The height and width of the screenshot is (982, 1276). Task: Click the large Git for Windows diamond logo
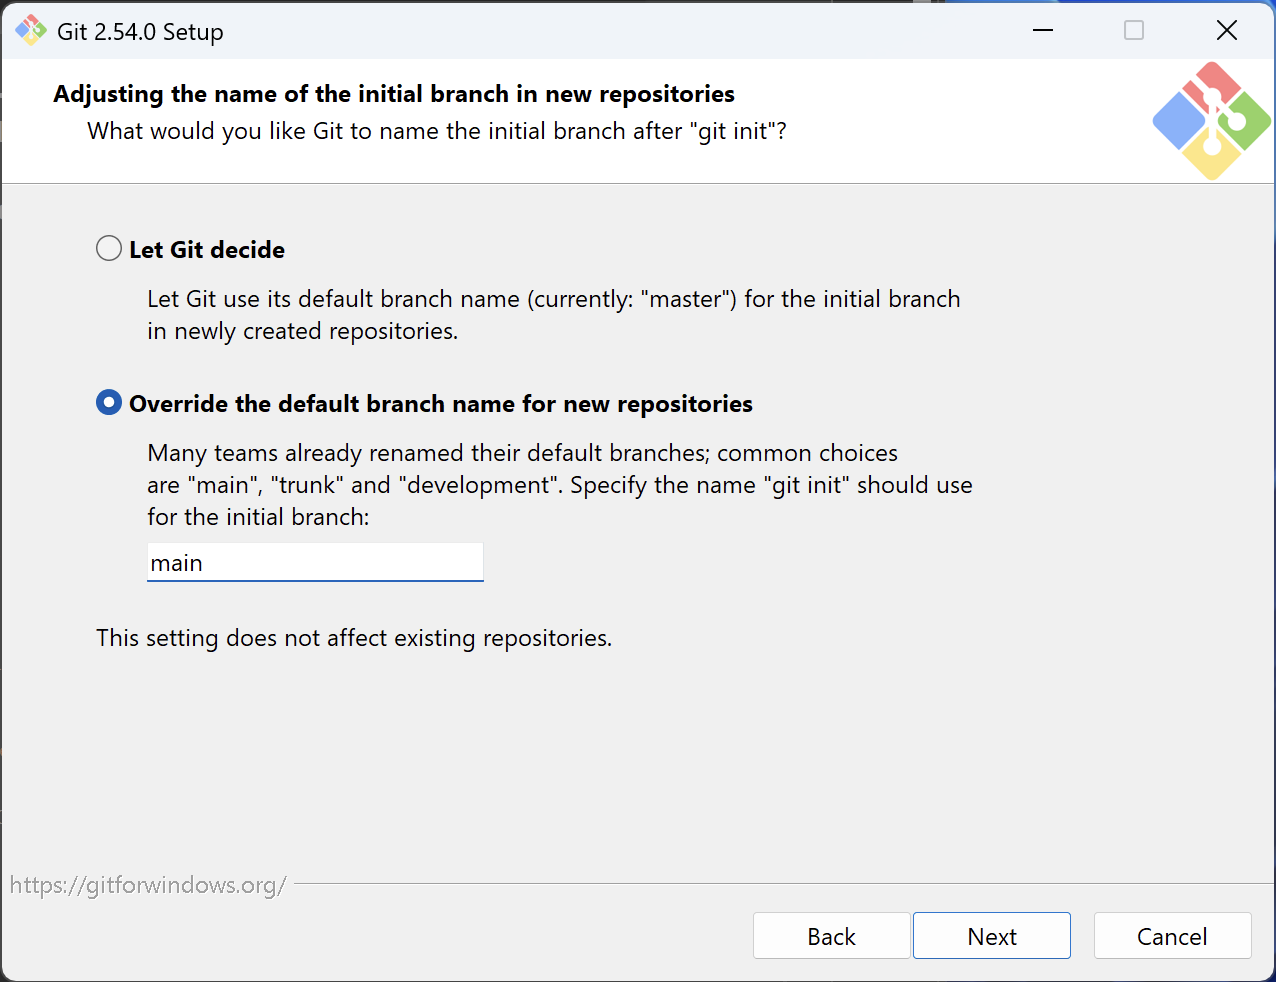pyautogui.click(x=1211, y=119)
